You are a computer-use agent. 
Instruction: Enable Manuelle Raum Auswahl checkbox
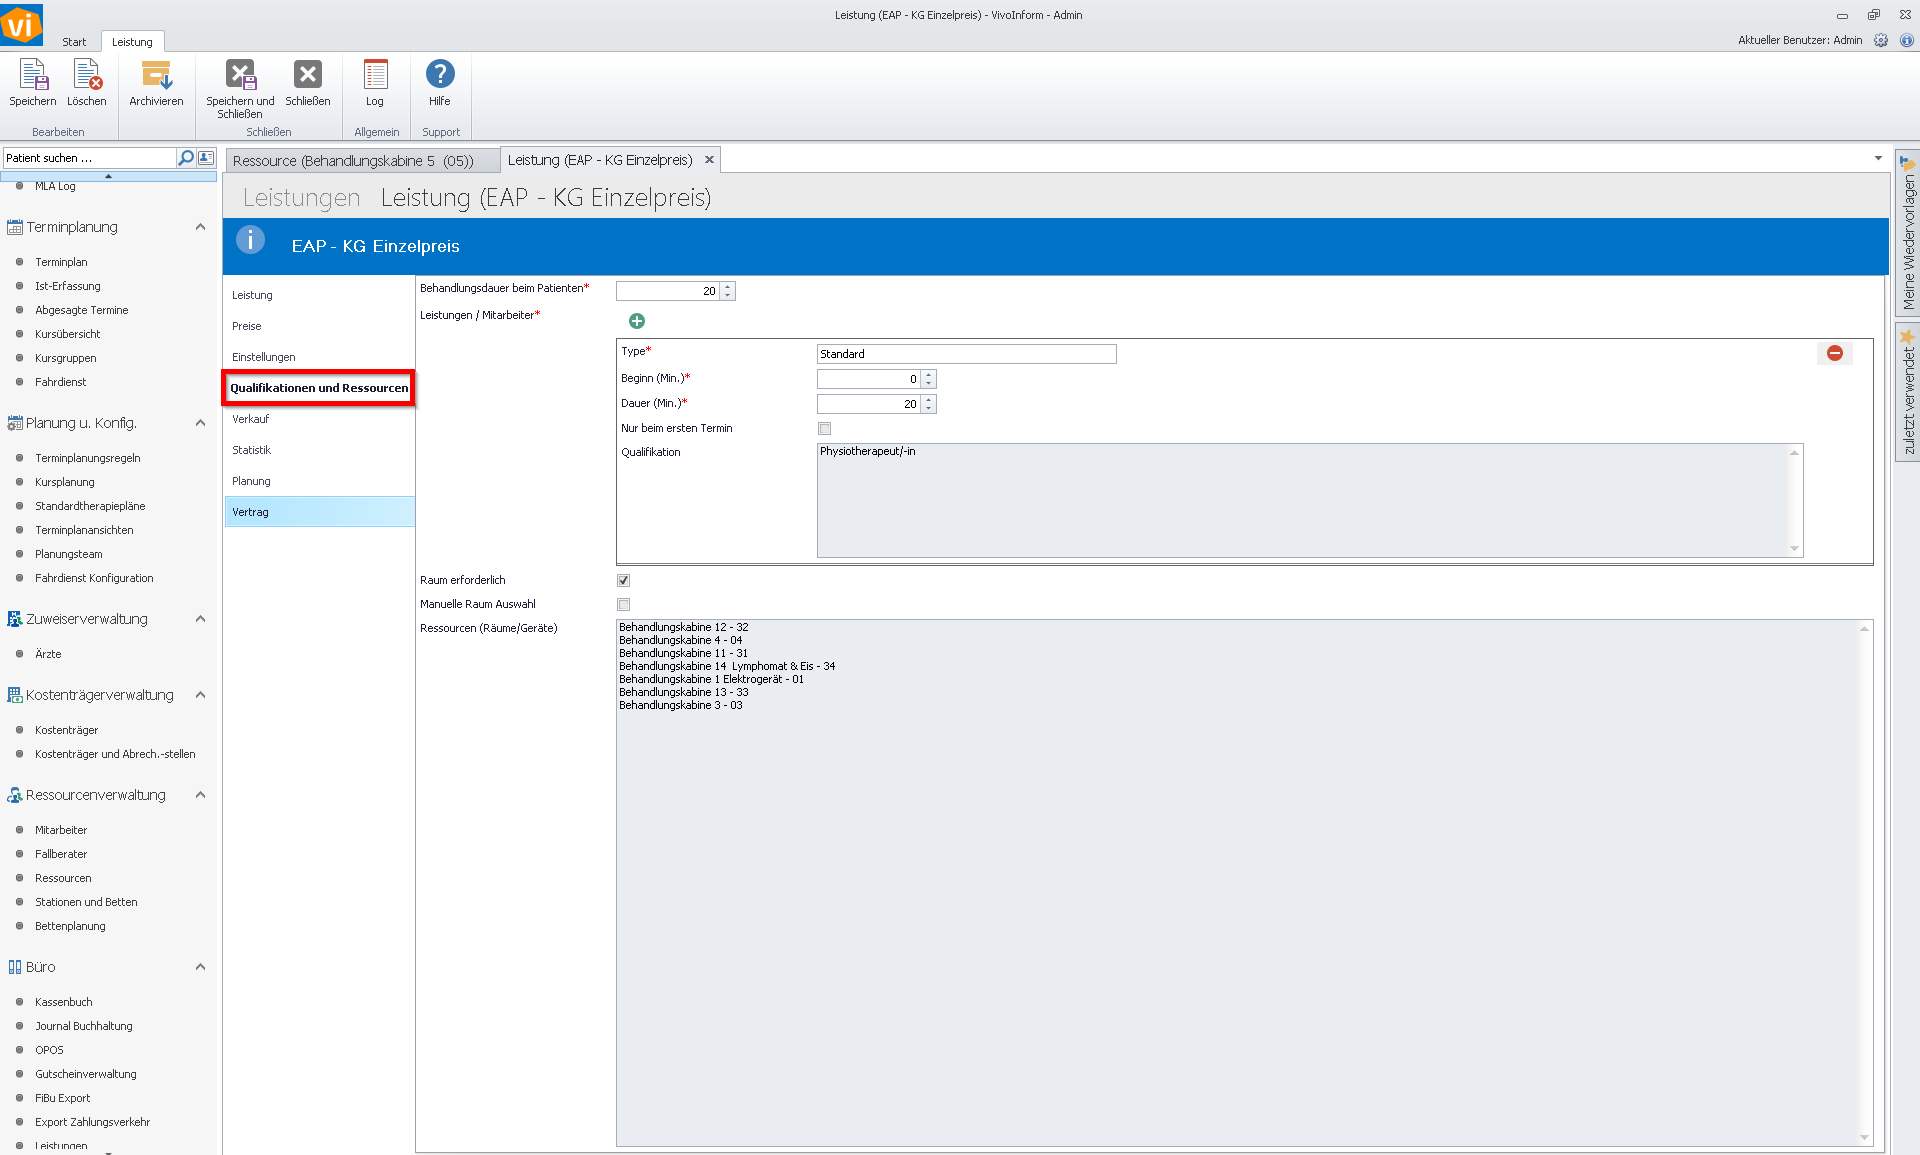point(624,604)
